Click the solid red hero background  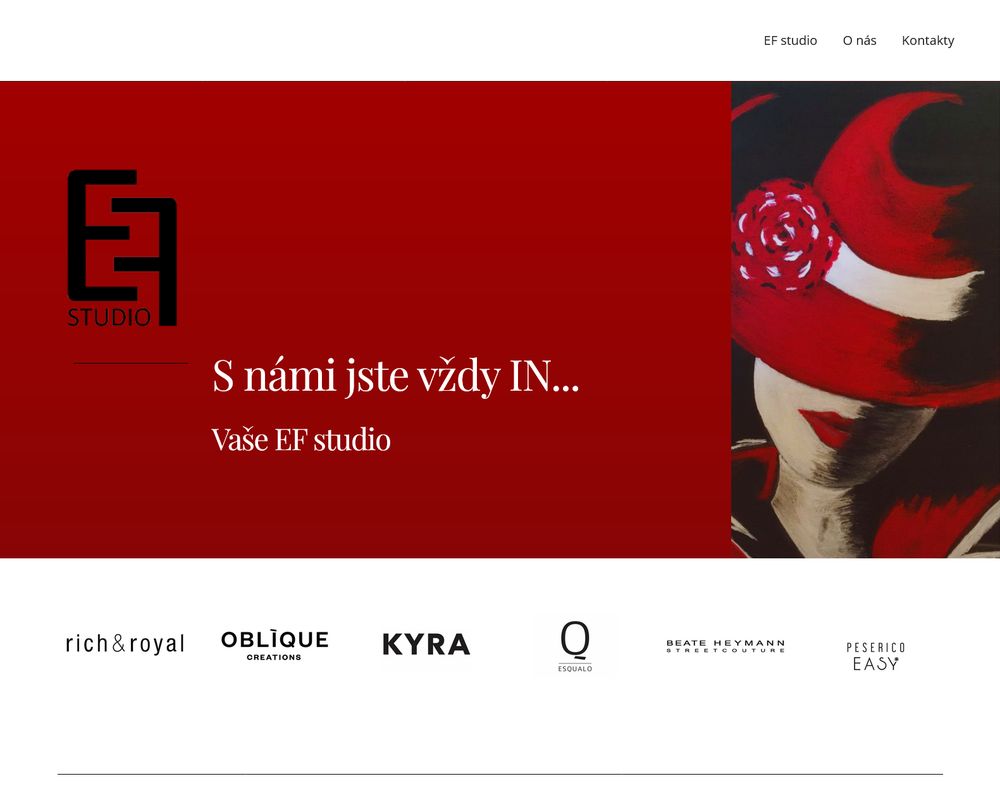(446, 191)
